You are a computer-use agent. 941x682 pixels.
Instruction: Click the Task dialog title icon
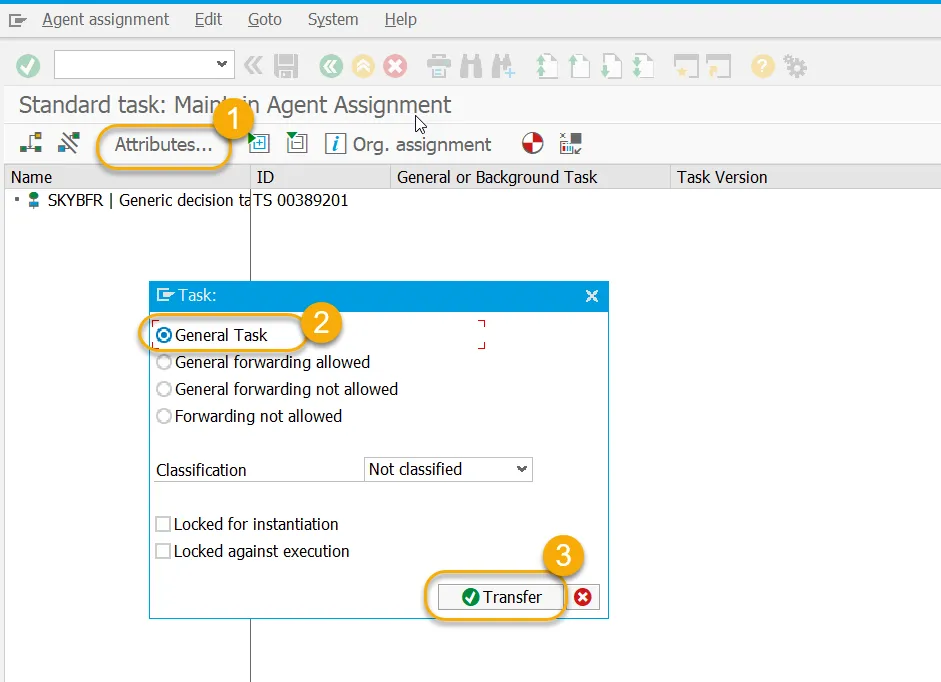point(165,295)
